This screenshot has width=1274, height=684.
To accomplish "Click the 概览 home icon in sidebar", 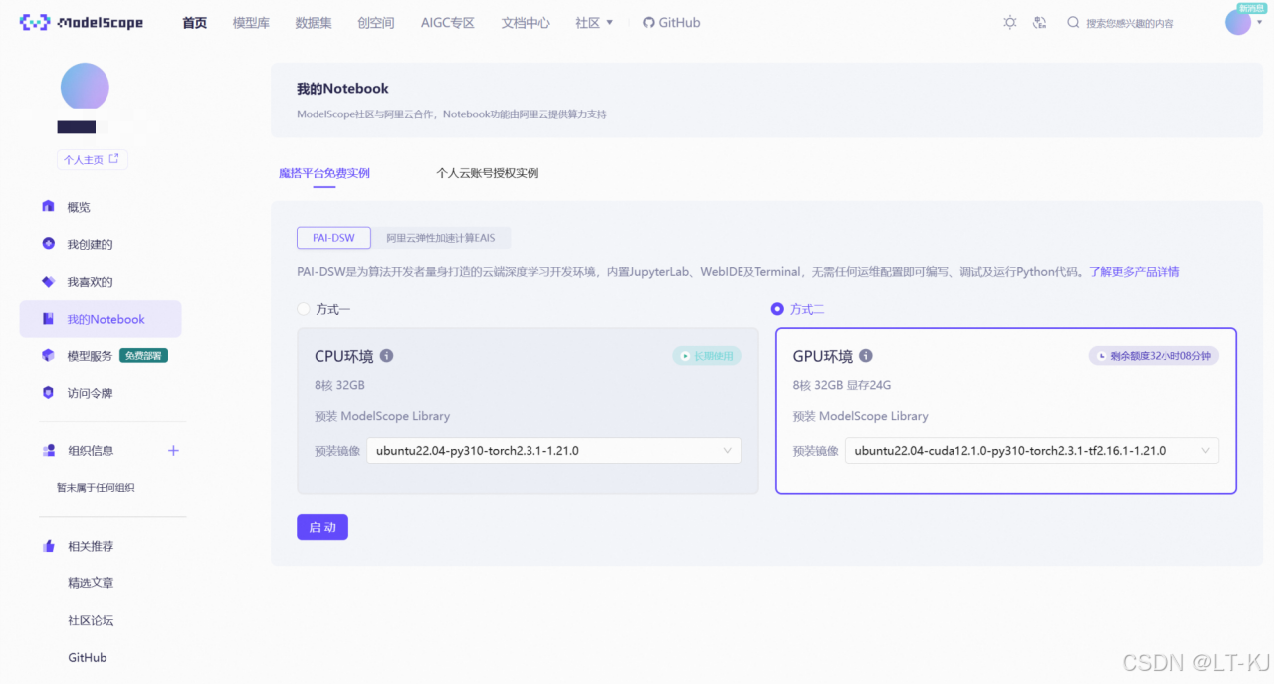I will click(x=48, y=206).
